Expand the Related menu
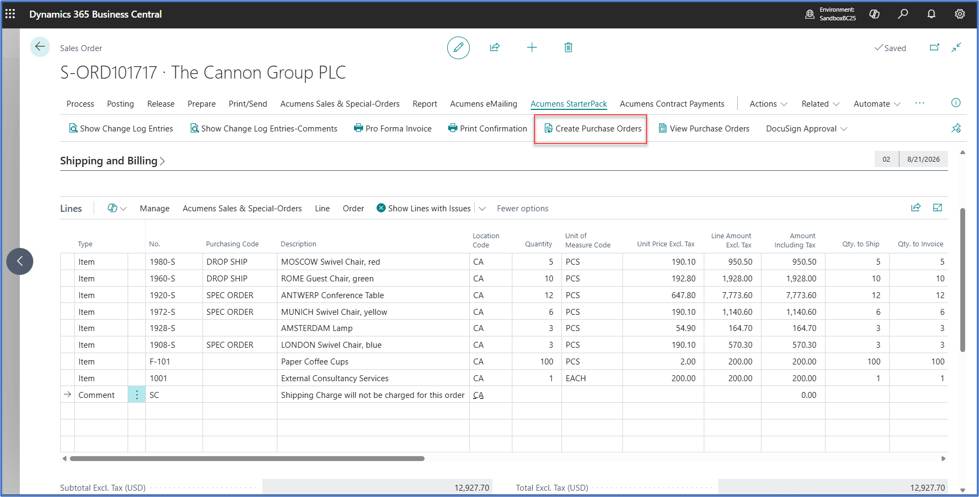979x497 pixels. [820, 104]
